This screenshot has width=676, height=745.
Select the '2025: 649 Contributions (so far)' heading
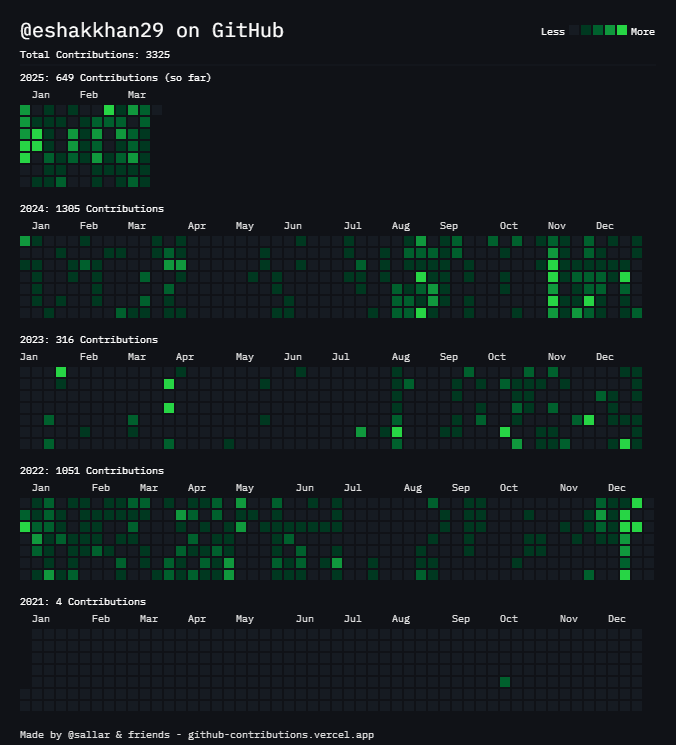click(115, 78)
